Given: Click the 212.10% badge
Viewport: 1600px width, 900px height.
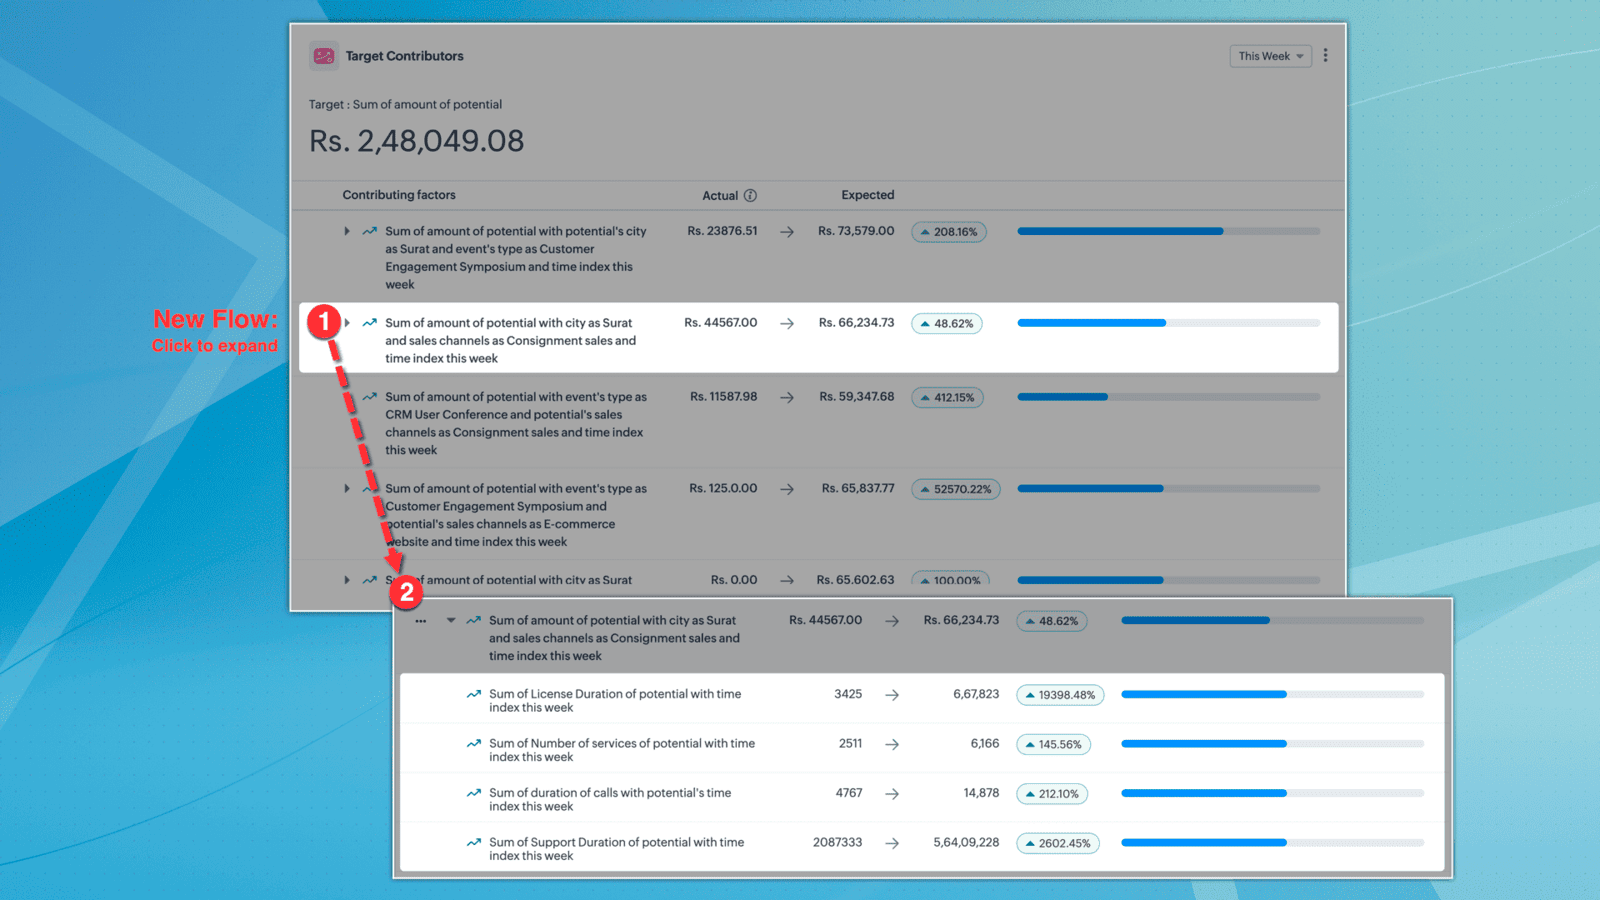Looking at the screenshot, I should pyautogui.click(x=1052, y=794).
